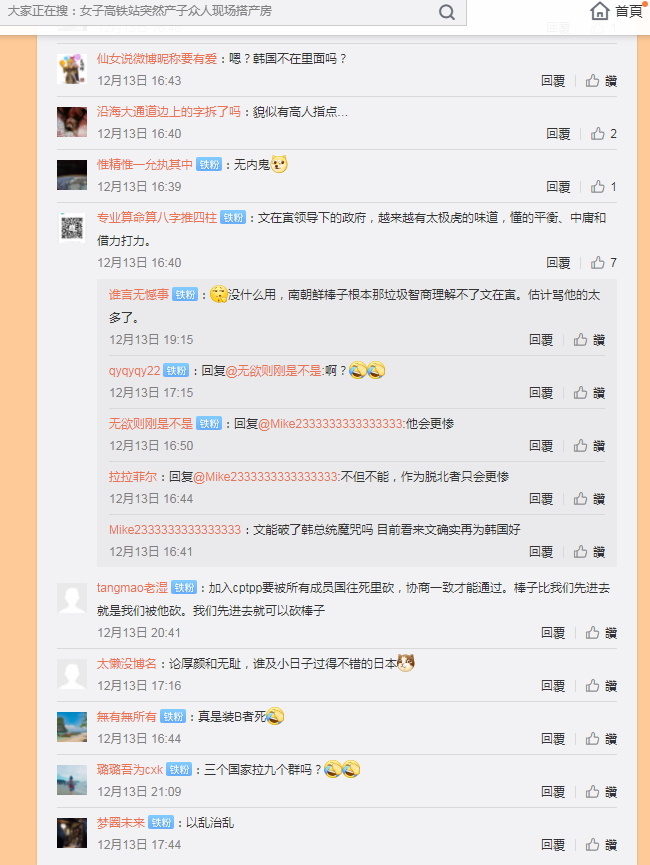Image resolution: width=650 pixels, height=865 pixels.
Task: Reply to 太懒没博名's comment
Action: tap(553, 686)
